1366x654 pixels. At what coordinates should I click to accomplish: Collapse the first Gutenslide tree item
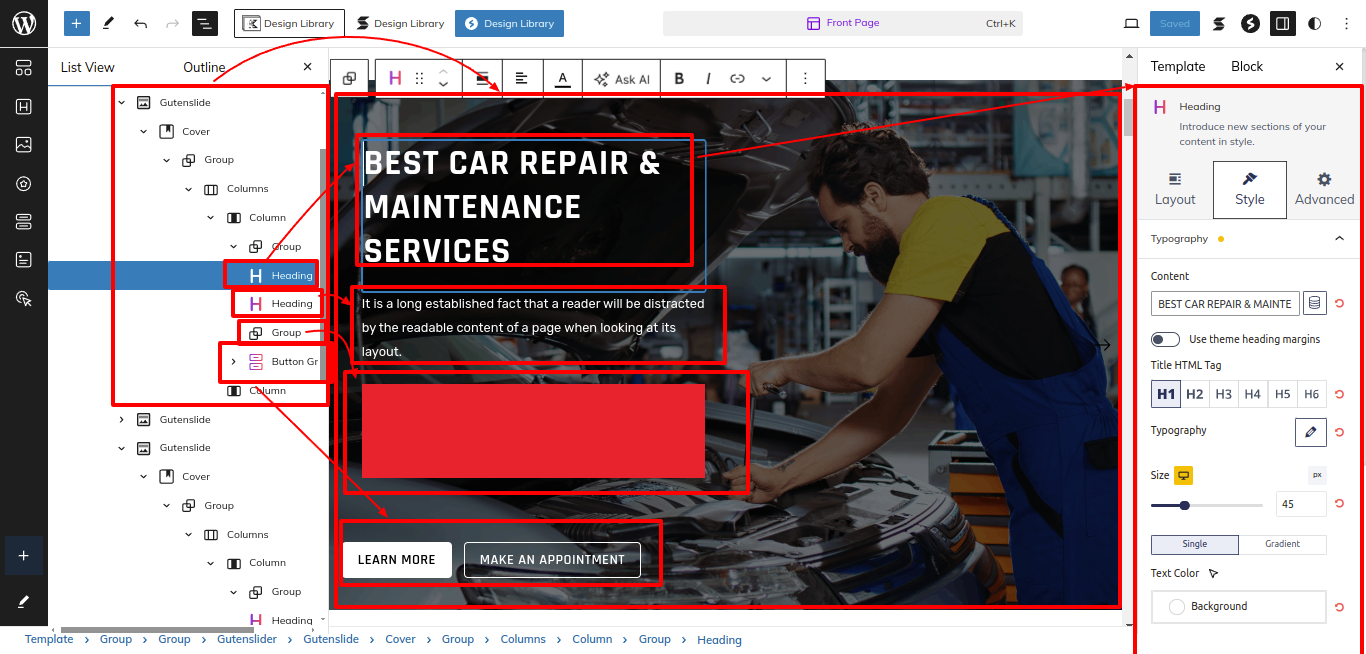(122, 102)
